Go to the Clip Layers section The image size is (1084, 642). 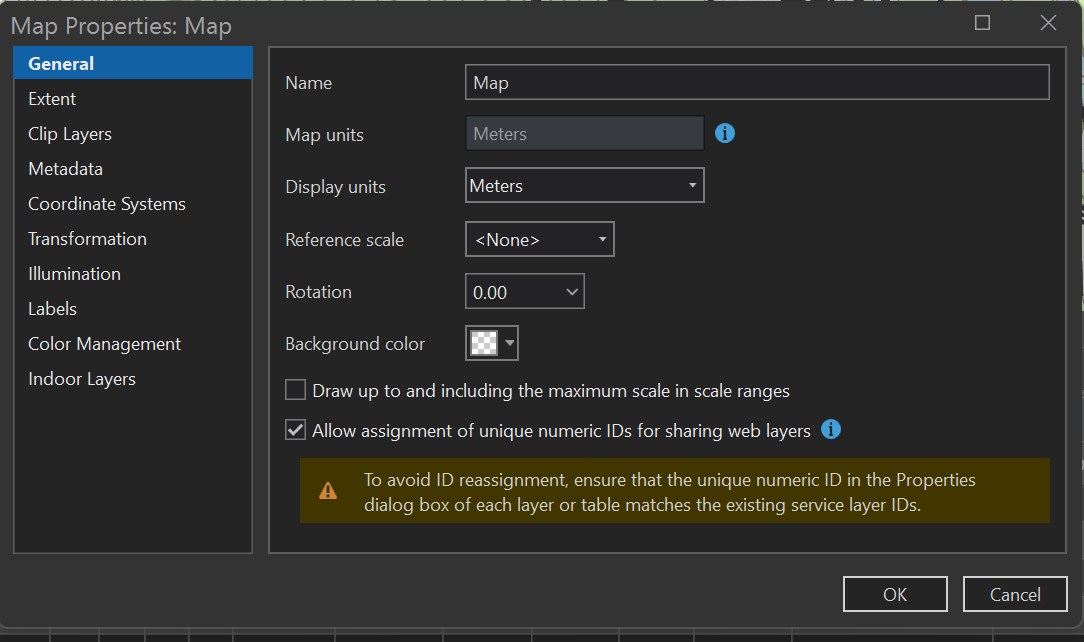[x=70, y=134]
